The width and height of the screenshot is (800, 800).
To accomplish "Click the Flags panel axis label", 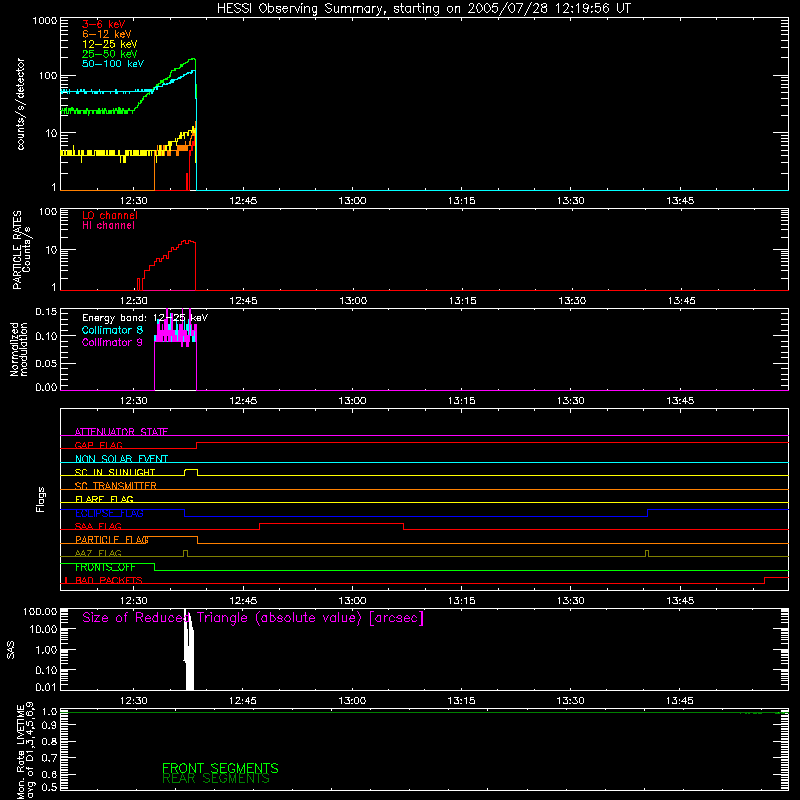I will 41,499.
